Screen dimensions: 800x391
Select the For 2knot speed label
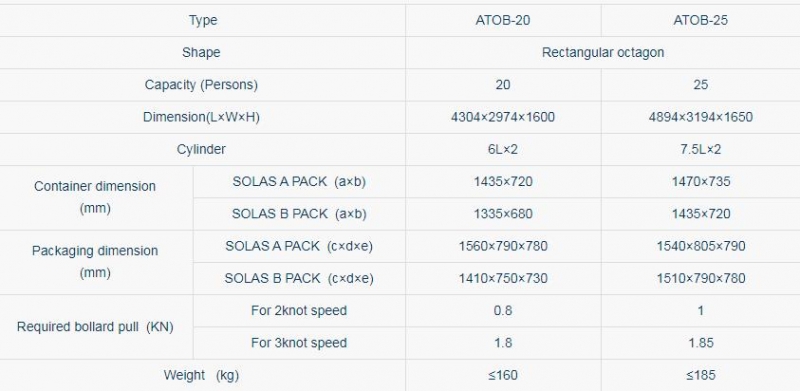coord(299,311)
